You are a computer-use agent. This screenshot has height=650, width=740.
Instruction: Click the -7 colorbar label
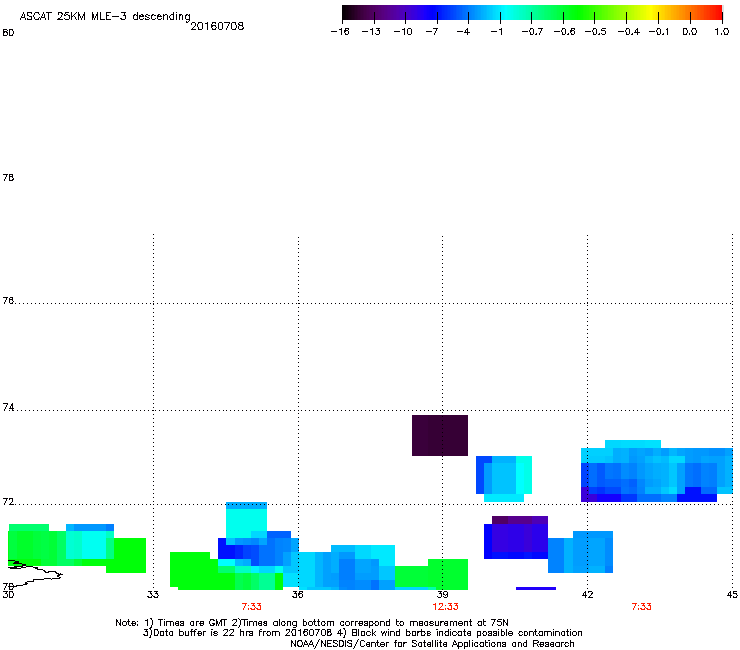(431, 32)
